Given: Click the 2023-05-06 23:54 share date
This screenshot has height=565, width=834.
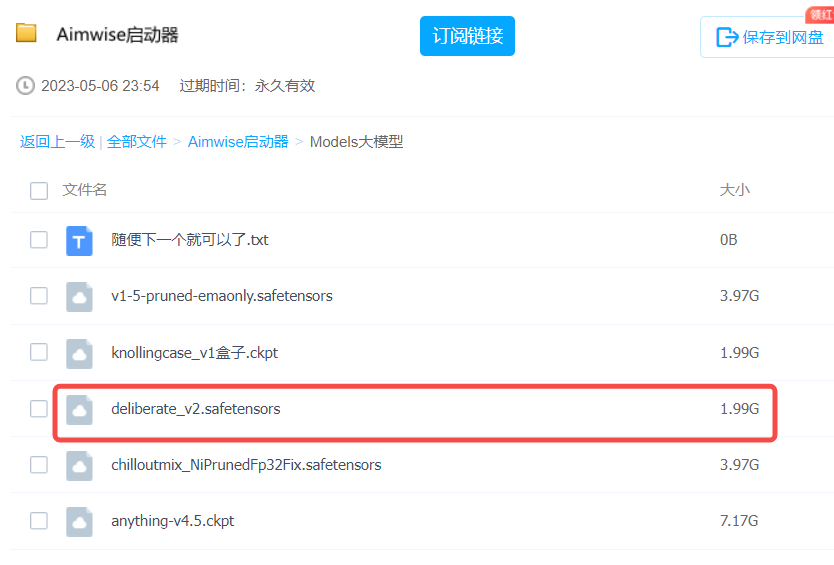Looking at the screenshot, I should pos(100,86).
